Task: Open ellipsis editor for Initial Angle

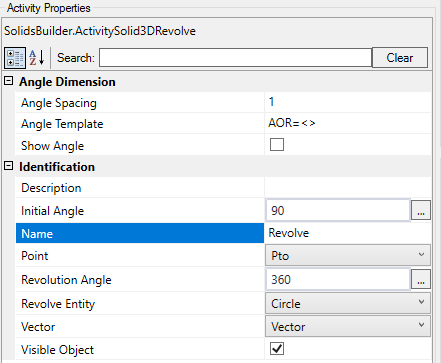Action: point(421,210)
